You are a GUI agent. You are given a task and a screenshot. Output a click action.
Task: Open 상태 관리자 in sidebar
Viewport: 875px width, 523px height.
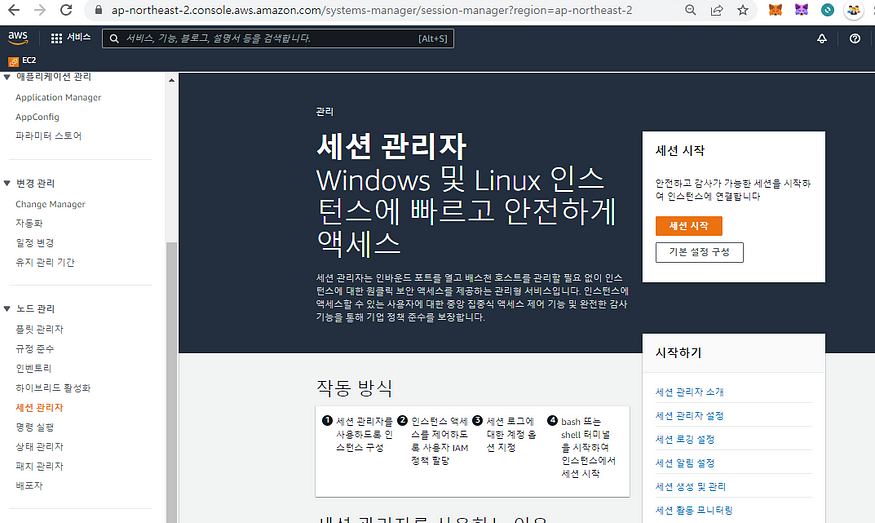[x=40, y=447]
